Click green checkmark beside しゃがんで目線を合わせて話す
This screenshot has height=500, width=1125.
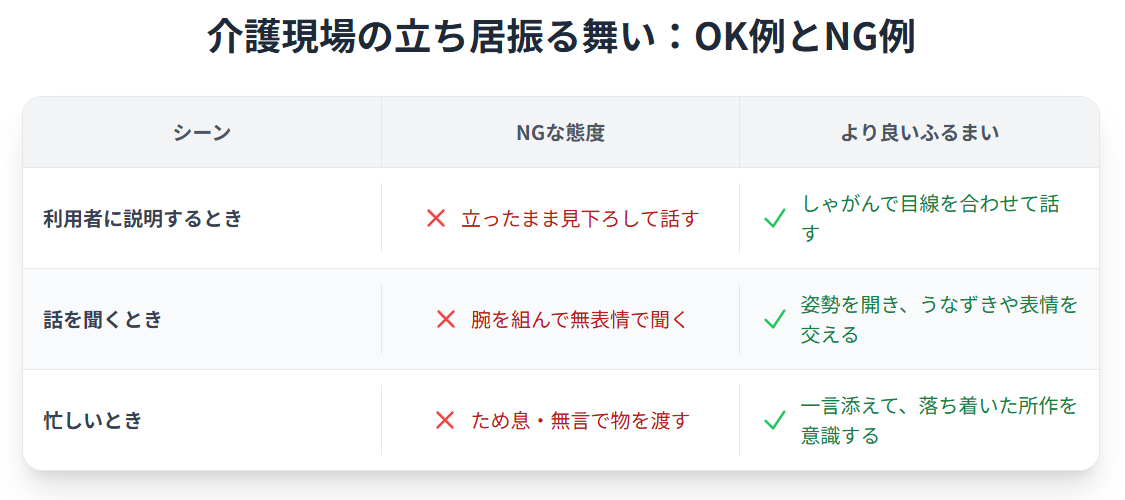775,219
